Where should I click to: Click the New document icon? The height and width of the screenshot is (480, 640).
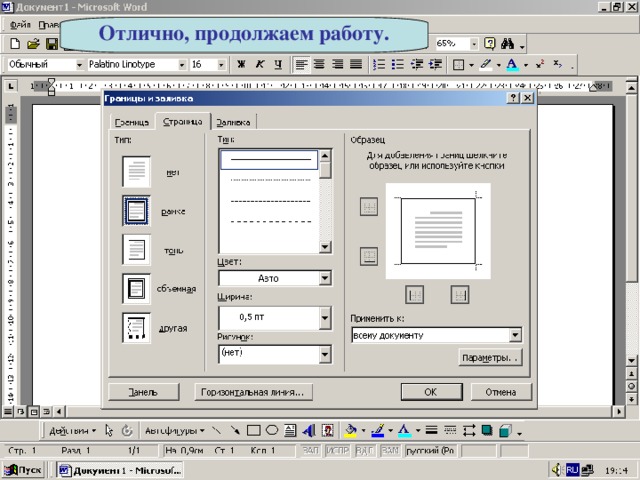coord(15,44)
